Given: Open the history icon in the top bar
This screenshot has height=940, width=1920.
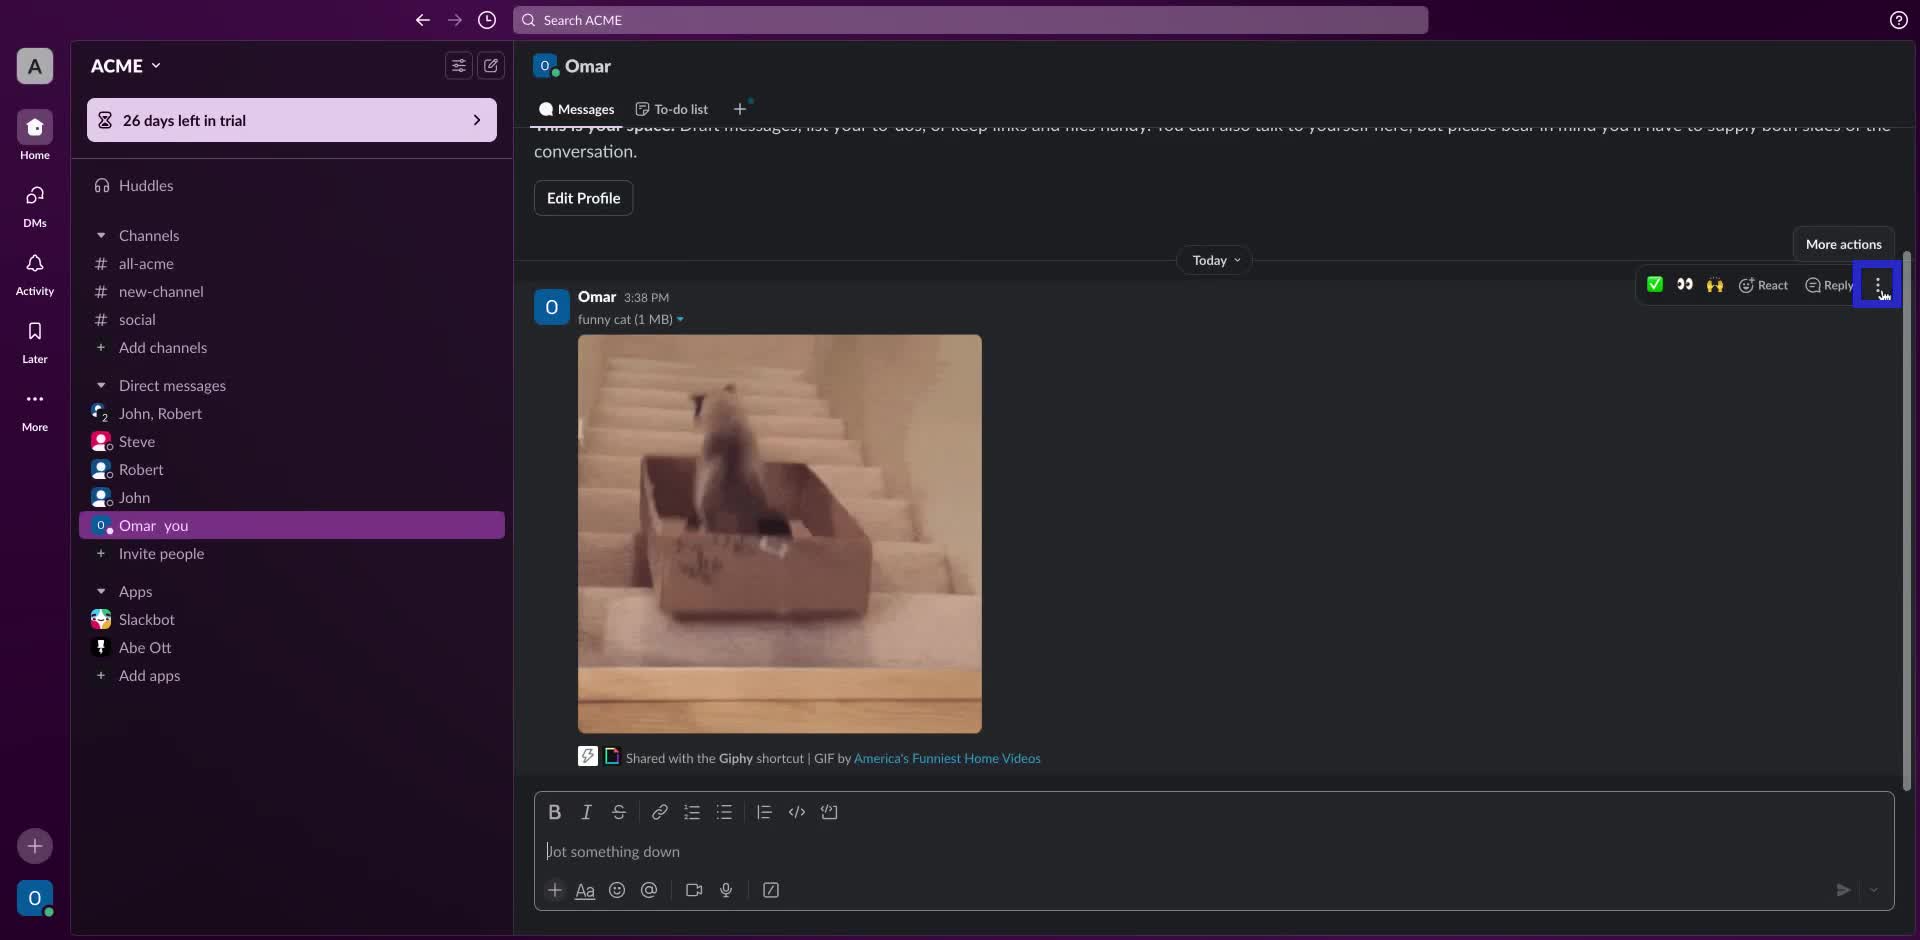Looking at the screenshot, I should (487, 20).
